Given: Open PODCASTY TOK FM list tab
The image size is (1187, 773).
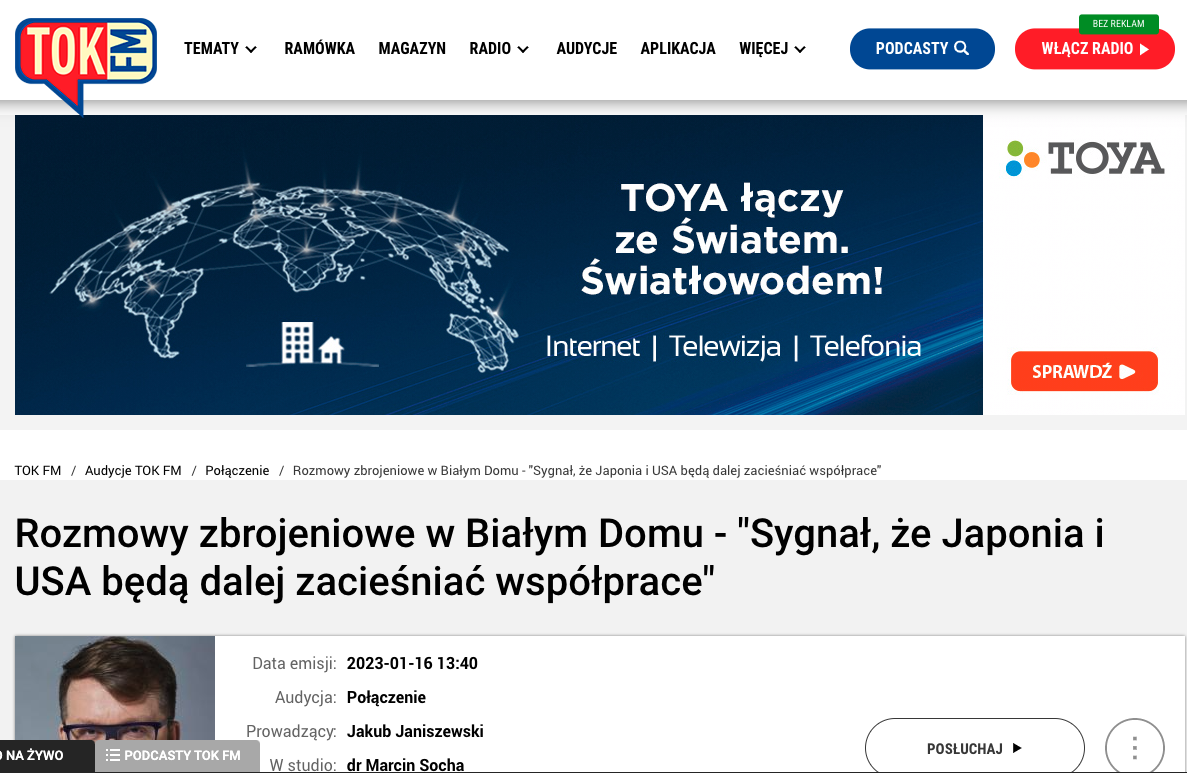Looking at the screenshot, I should tap(177, 756).
